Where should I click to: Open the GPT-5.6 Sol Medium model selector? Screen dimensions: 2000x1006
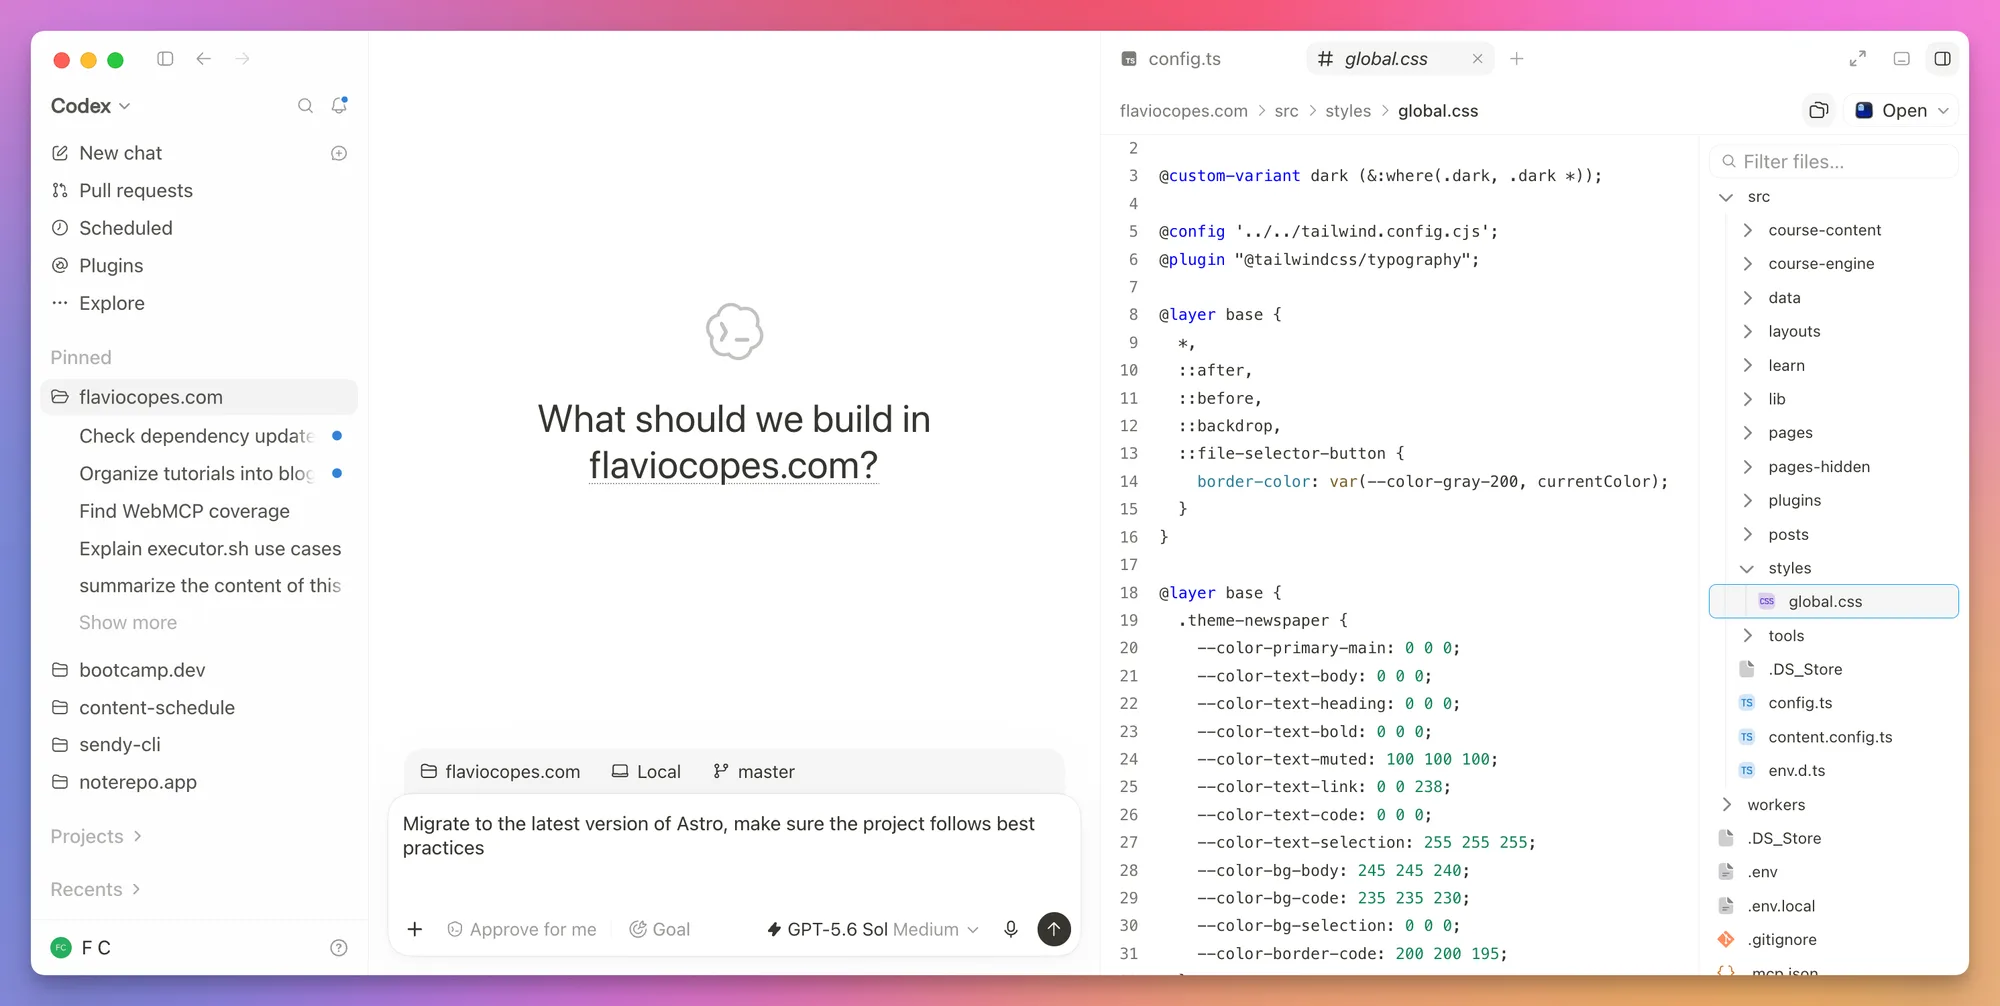click(x=872, y=929)
